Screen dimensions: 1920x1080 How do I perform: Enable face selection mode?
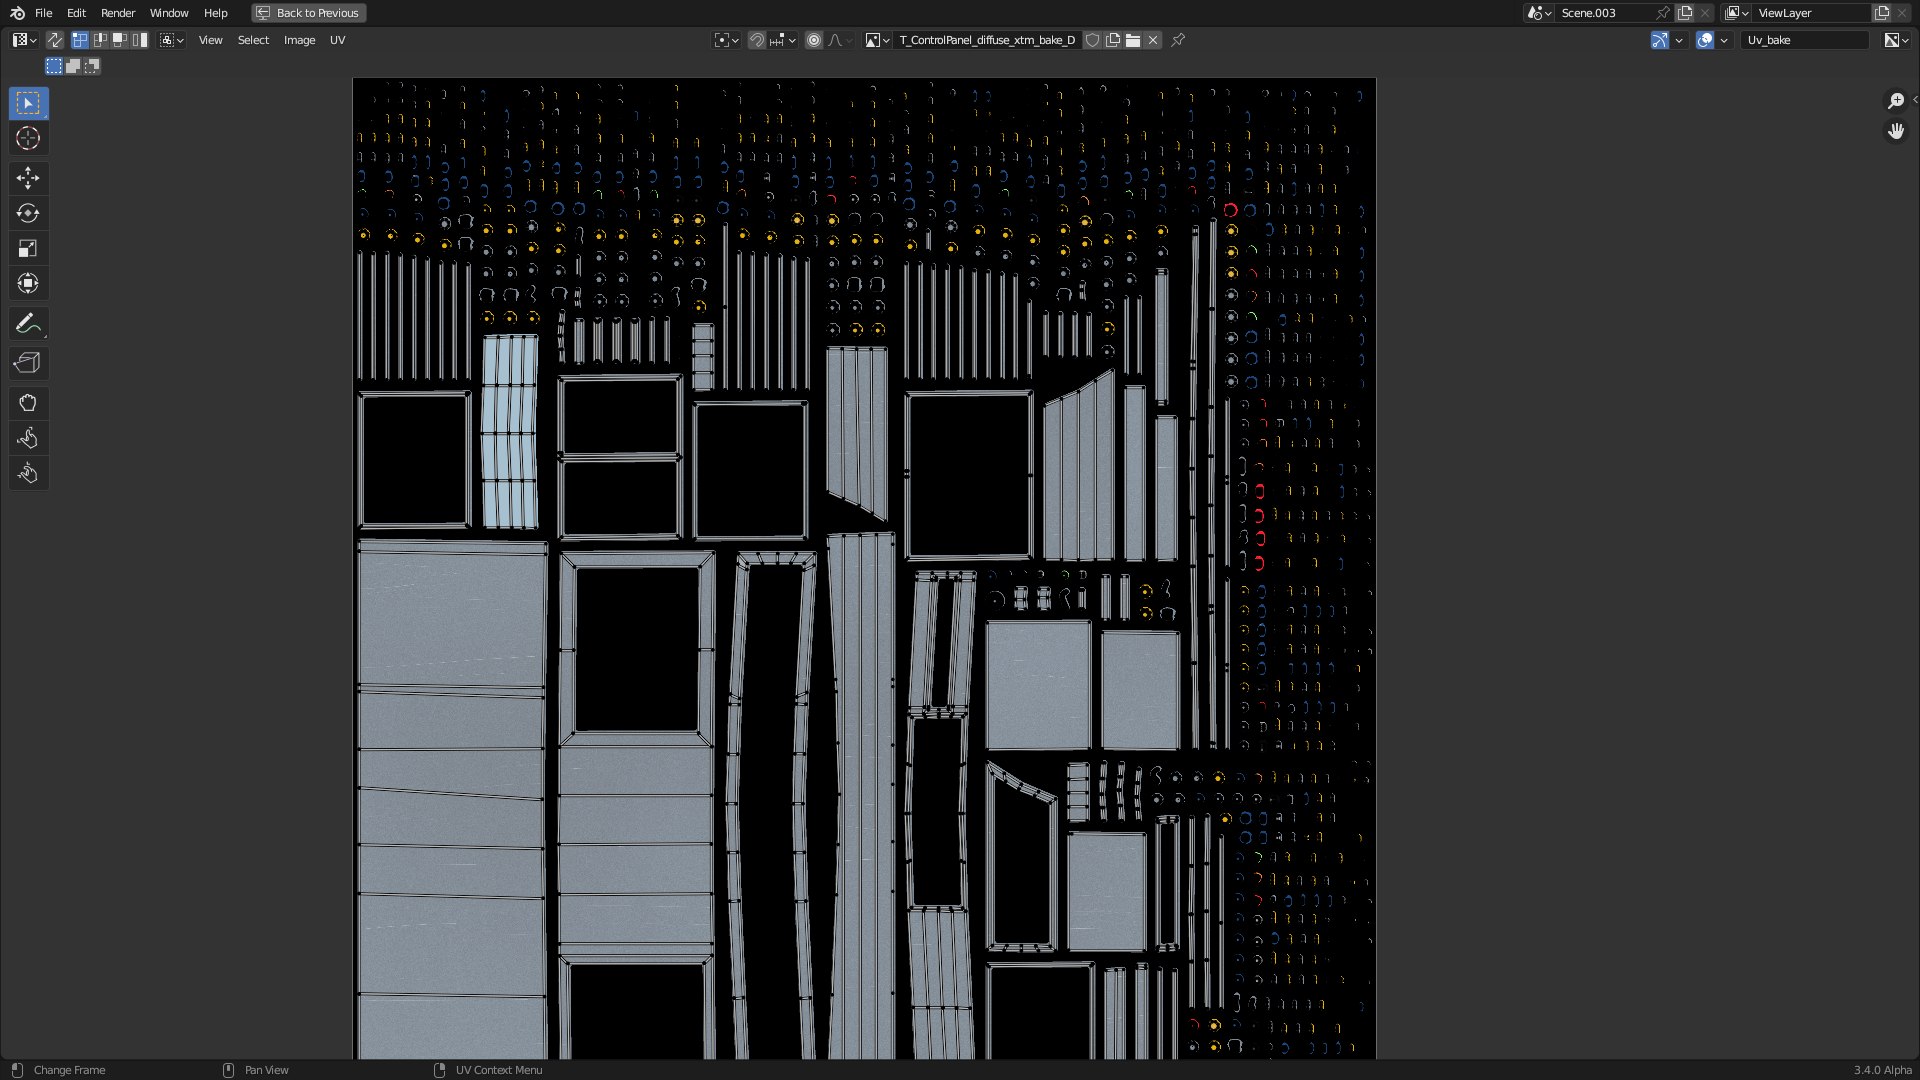(120, 40)
